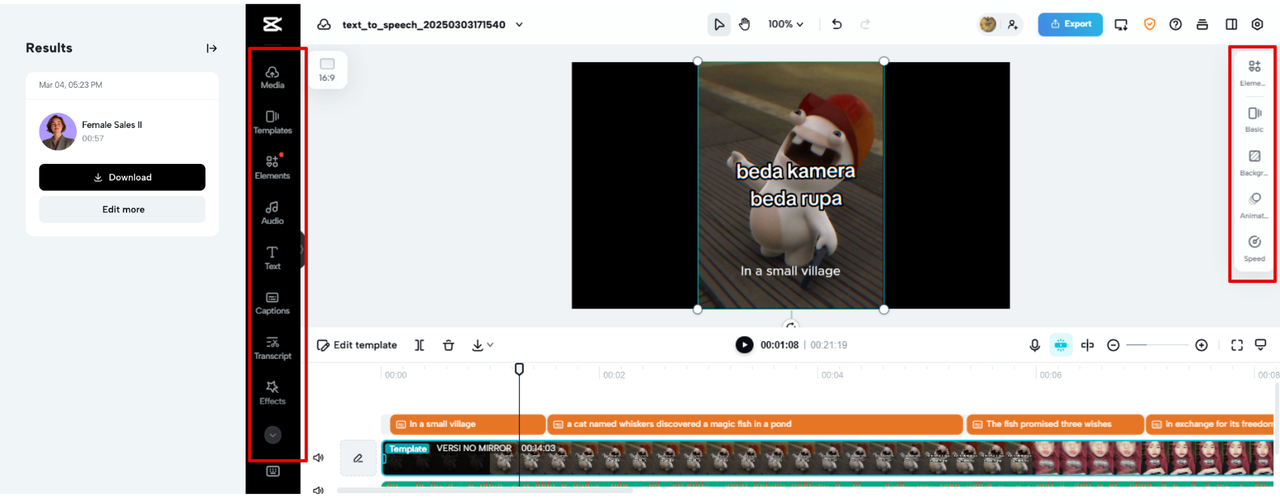The image size is (1280, 498).
Task: Switch to the hand pan tool
Action: (x=745, y=24)
